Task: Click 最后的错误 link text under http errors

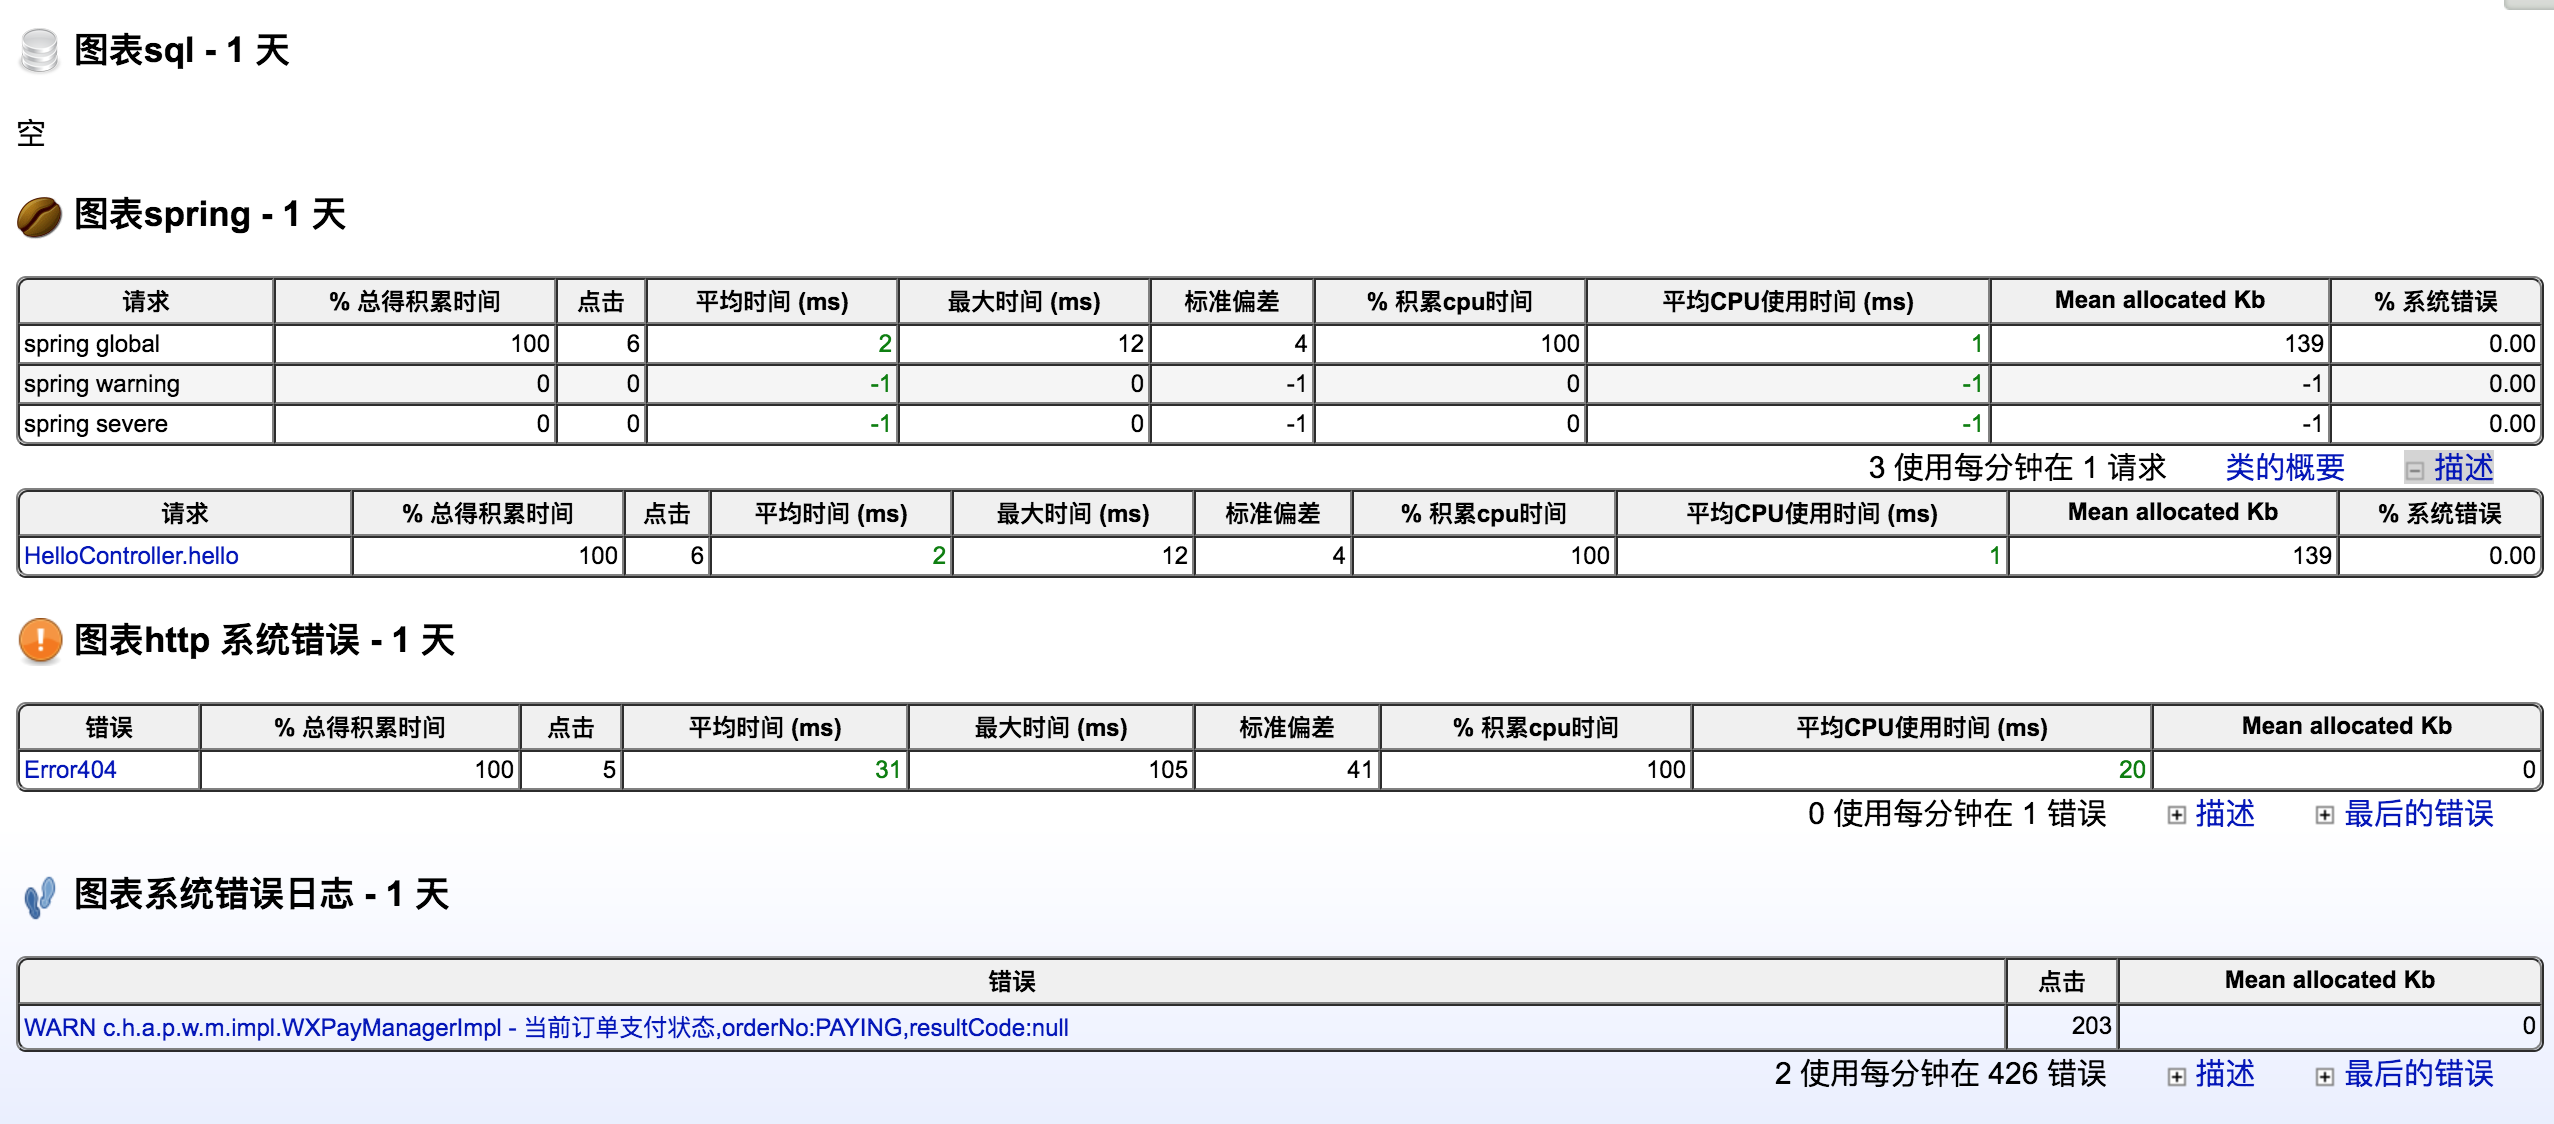Action: click(x=2419, y=814)
